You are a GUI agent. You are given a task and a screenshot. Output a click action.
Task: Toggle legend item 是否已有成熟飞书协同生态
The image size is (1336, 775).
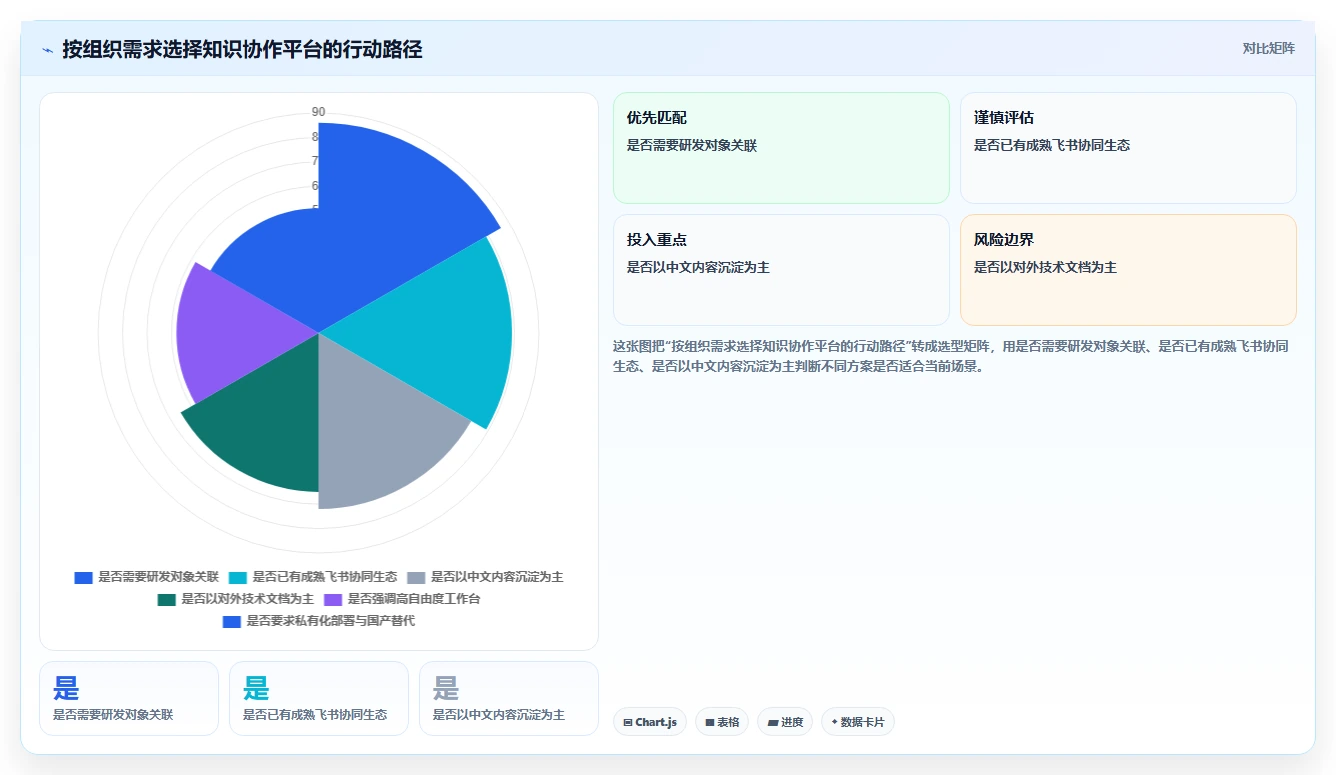(312, 577)
